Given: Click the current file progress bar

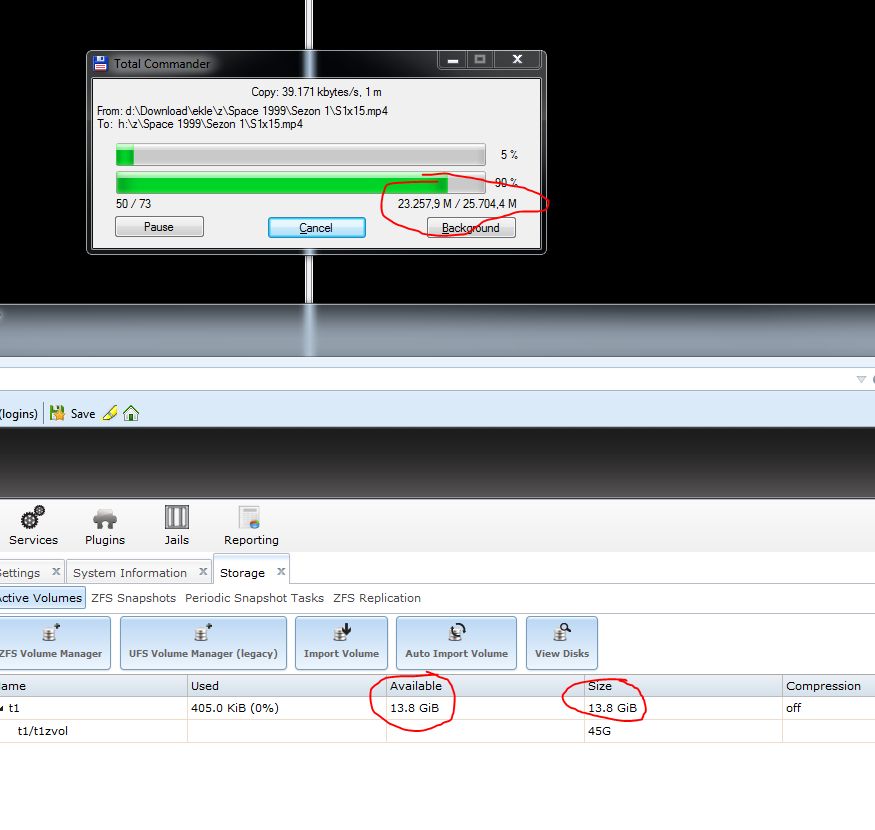Looking at the screenshot, I should [300, 155].
